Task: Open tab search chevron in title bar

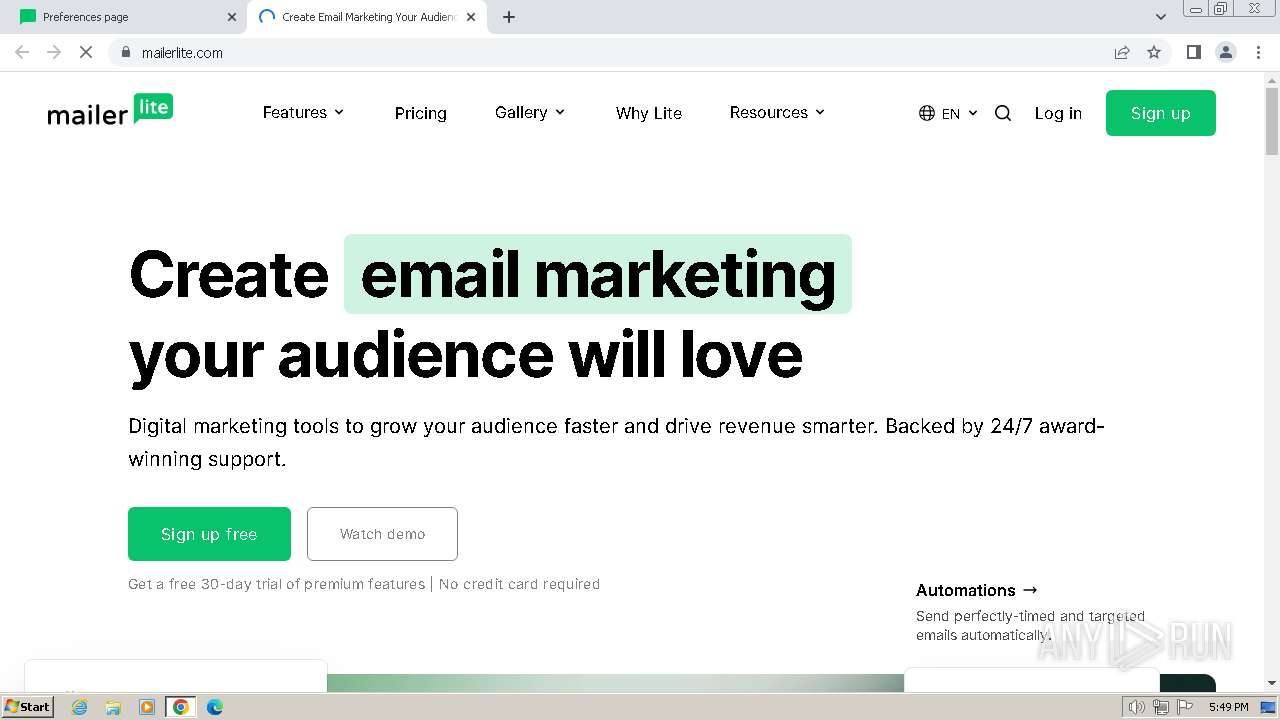Action: 1160,17
